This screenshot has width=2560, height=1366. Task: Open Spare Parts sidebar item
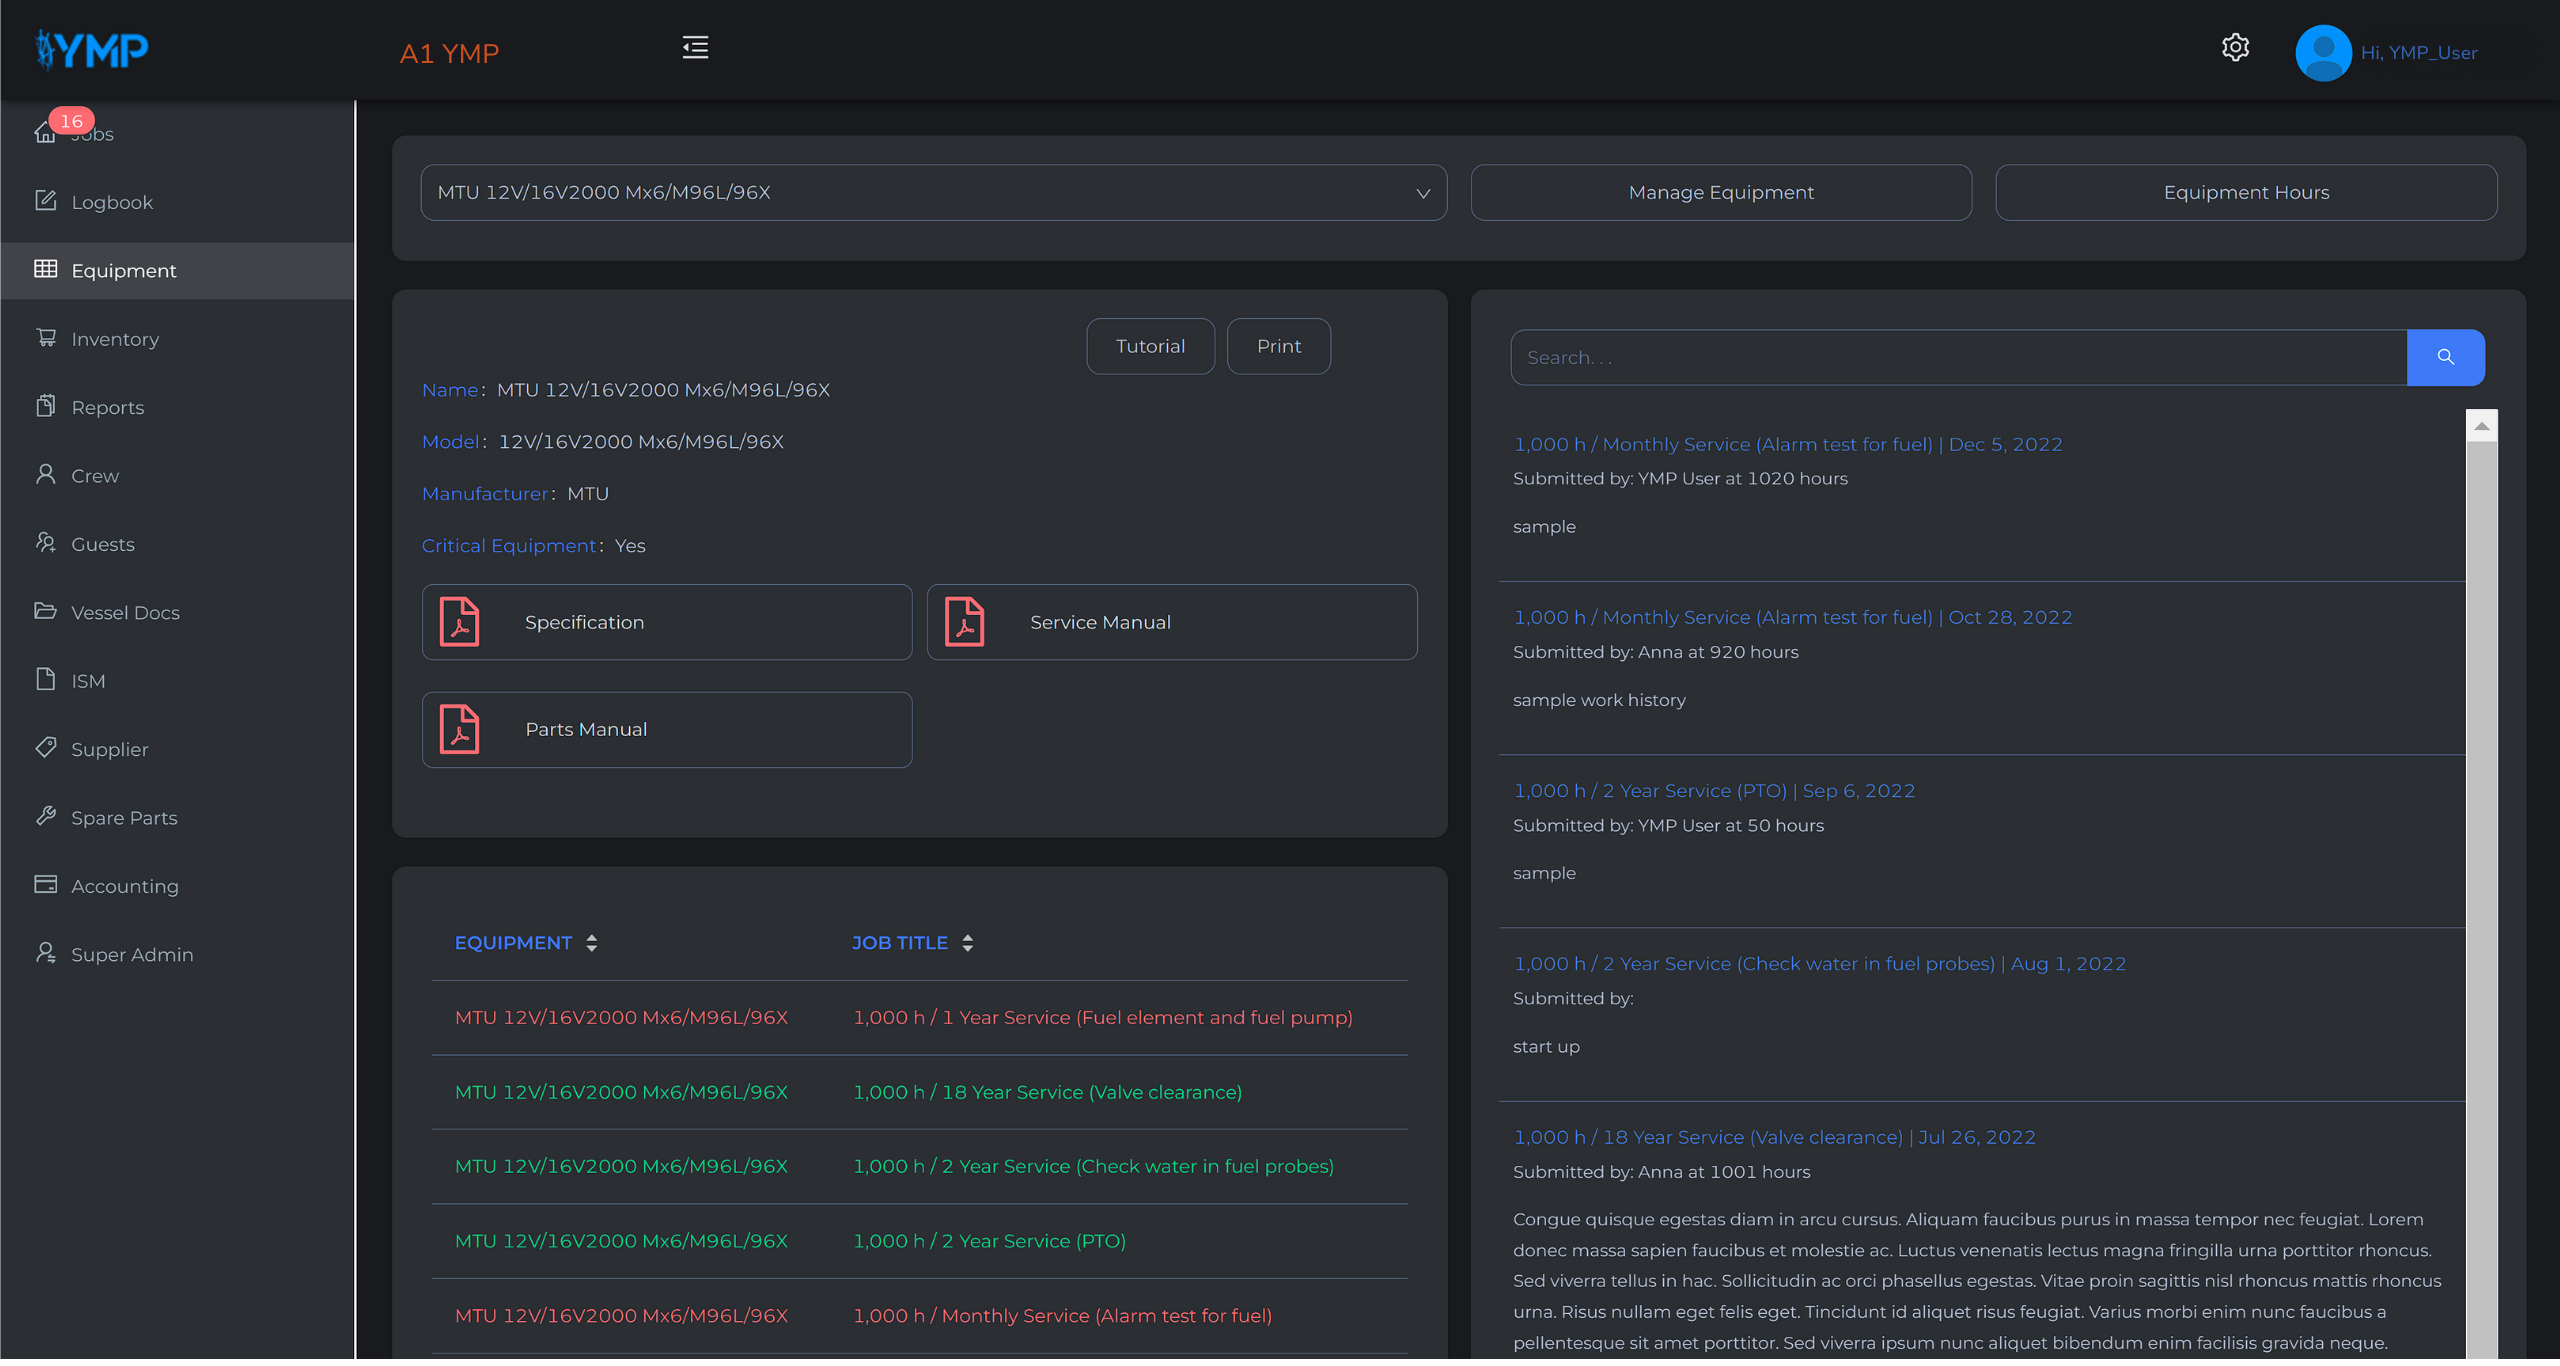(x=124, y=818)
